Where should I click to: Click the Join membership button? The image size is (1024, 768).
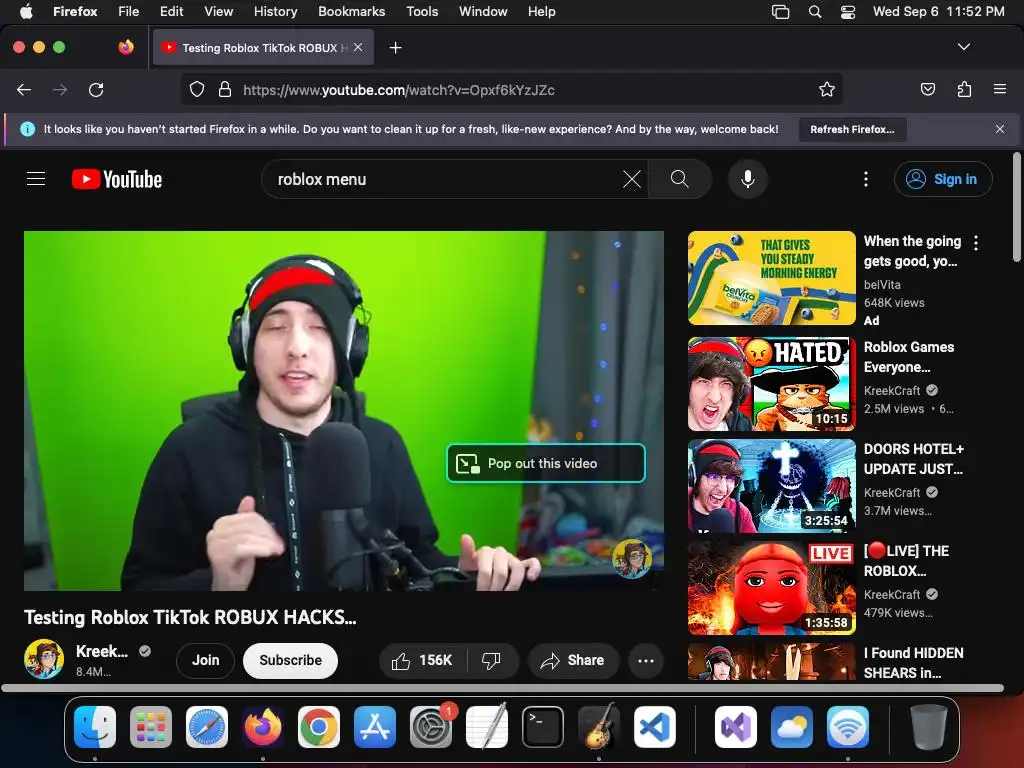coord(205,660)
